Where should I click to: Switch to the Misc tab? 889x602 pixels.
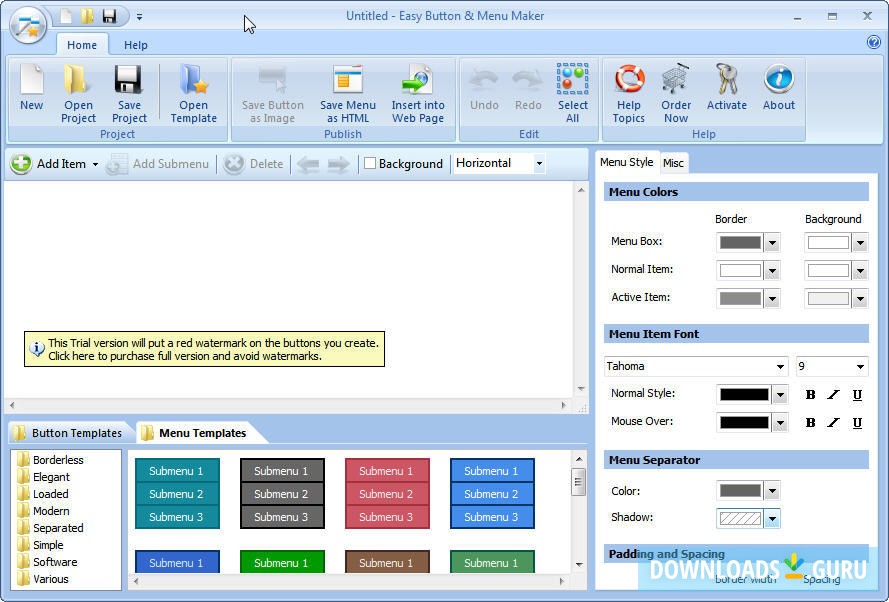(x=673, y=163)
